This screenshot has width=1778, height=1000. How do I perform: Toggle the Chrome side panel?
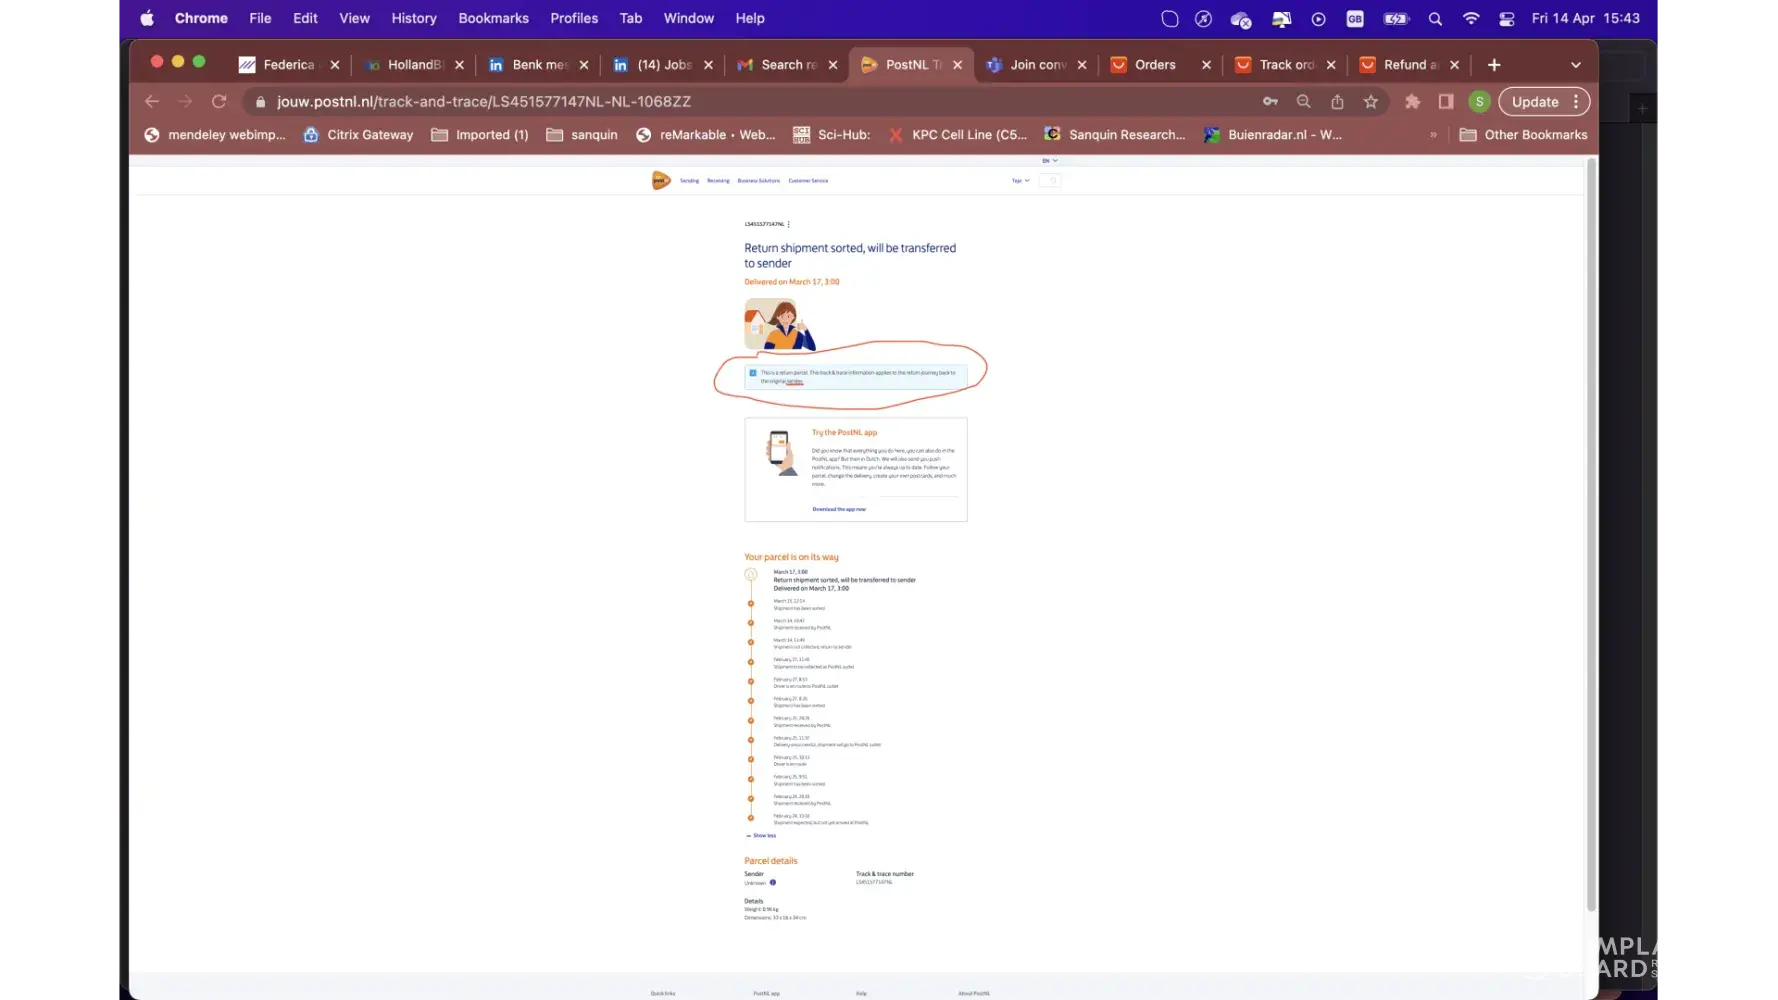(x=1446, y=102)
